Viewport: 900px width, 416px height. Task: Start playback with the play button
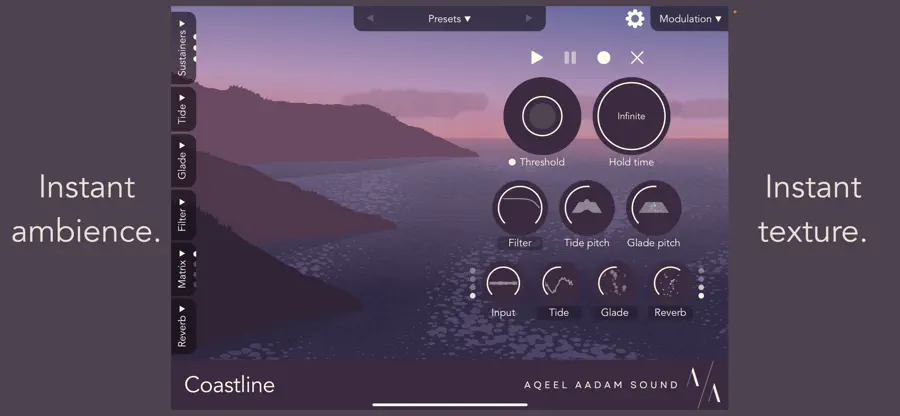537,57
